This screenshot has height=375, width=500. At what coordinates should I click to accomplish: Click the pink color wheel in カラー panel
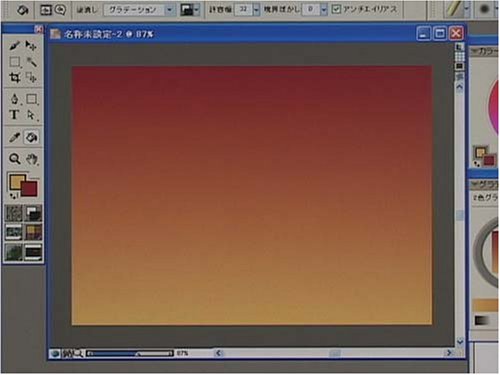[x=493, y=107]
